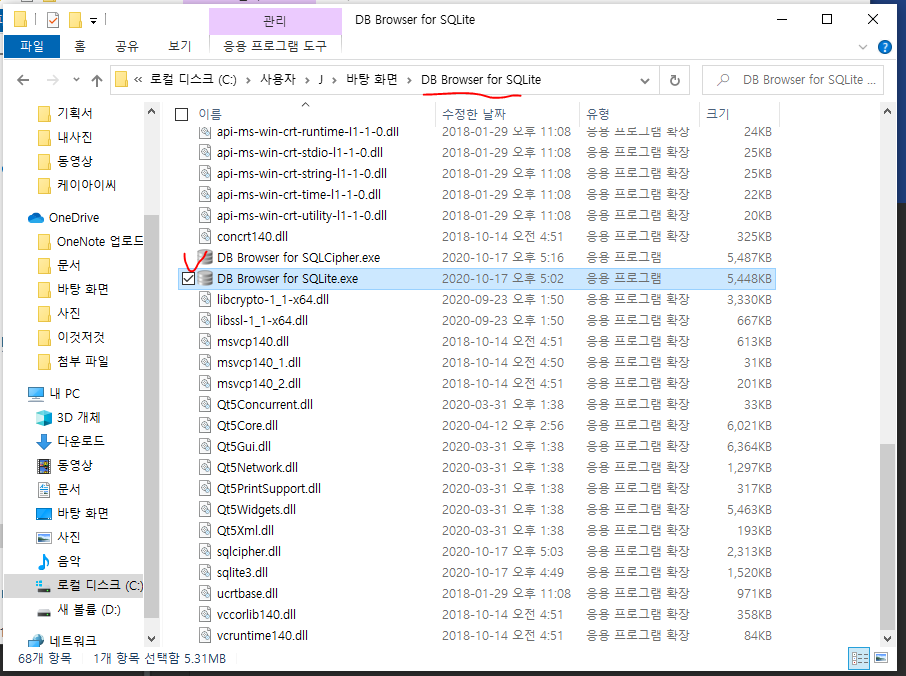Click the 3D 개체 icon in sidebar
Screen dimensions: 906x676
[44, 418]
